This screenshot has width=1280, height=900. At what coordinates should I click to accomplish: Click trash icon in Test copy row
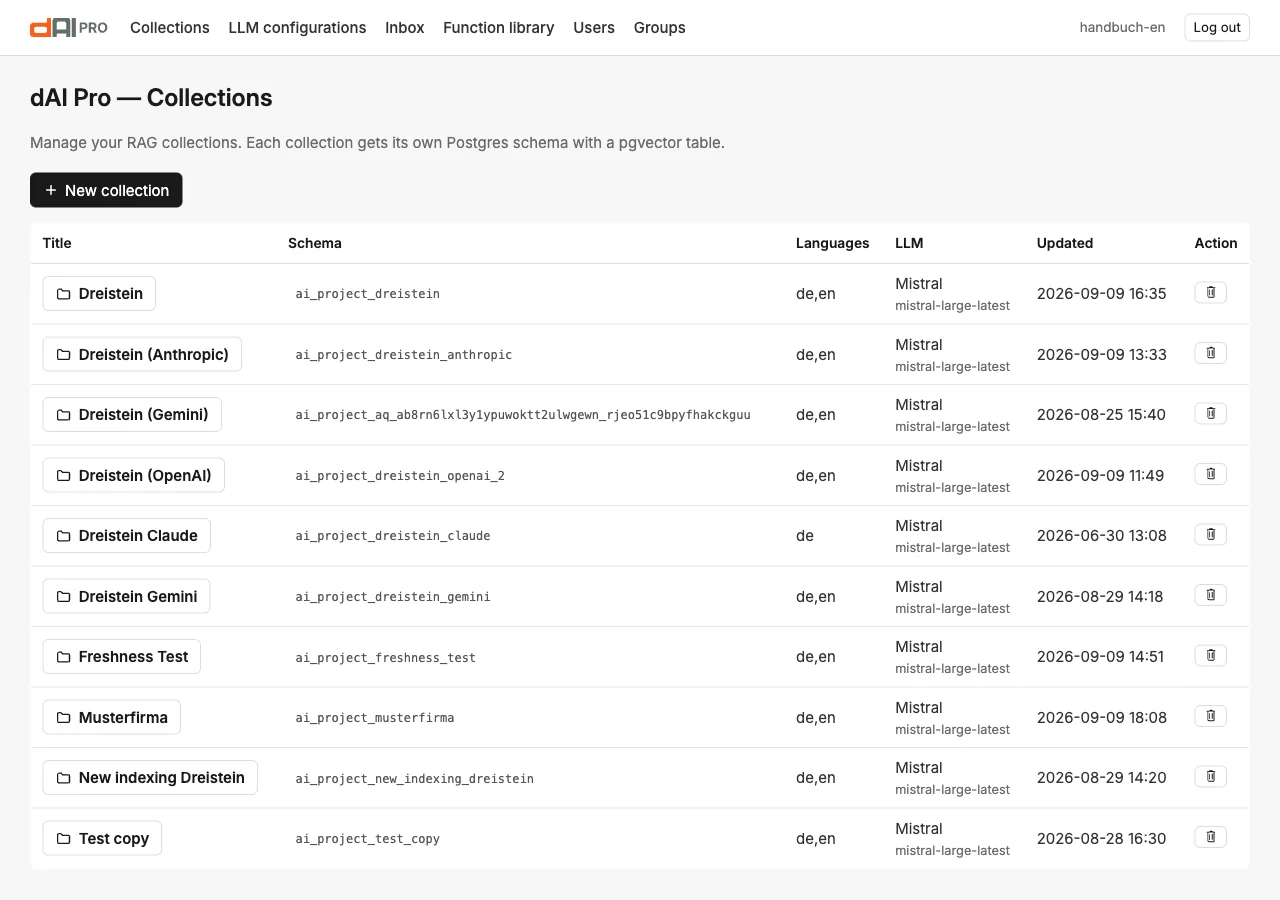pos(1210,837)
